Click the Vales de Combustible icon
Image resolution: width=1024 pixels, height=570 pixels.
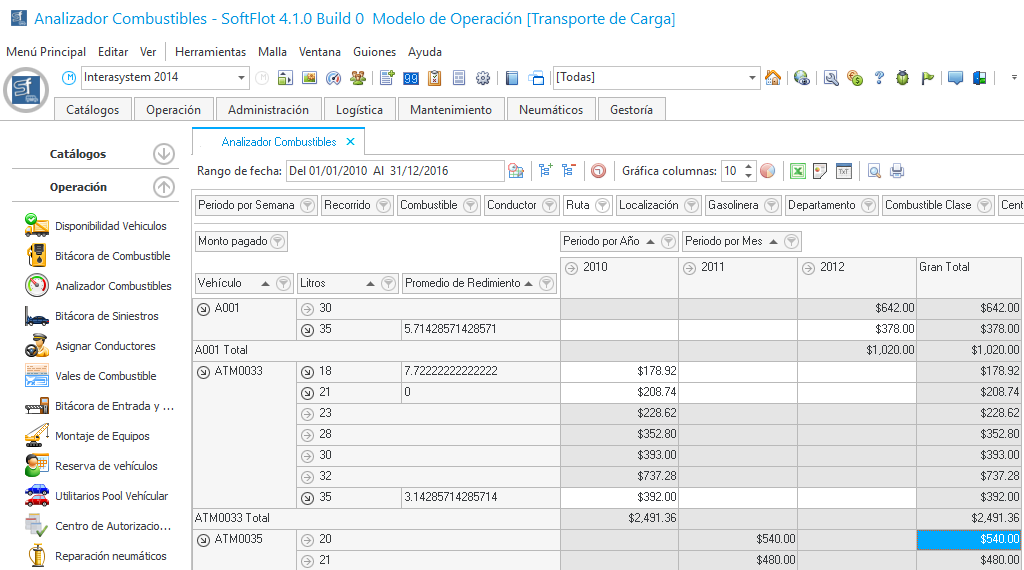pos(37,376)
